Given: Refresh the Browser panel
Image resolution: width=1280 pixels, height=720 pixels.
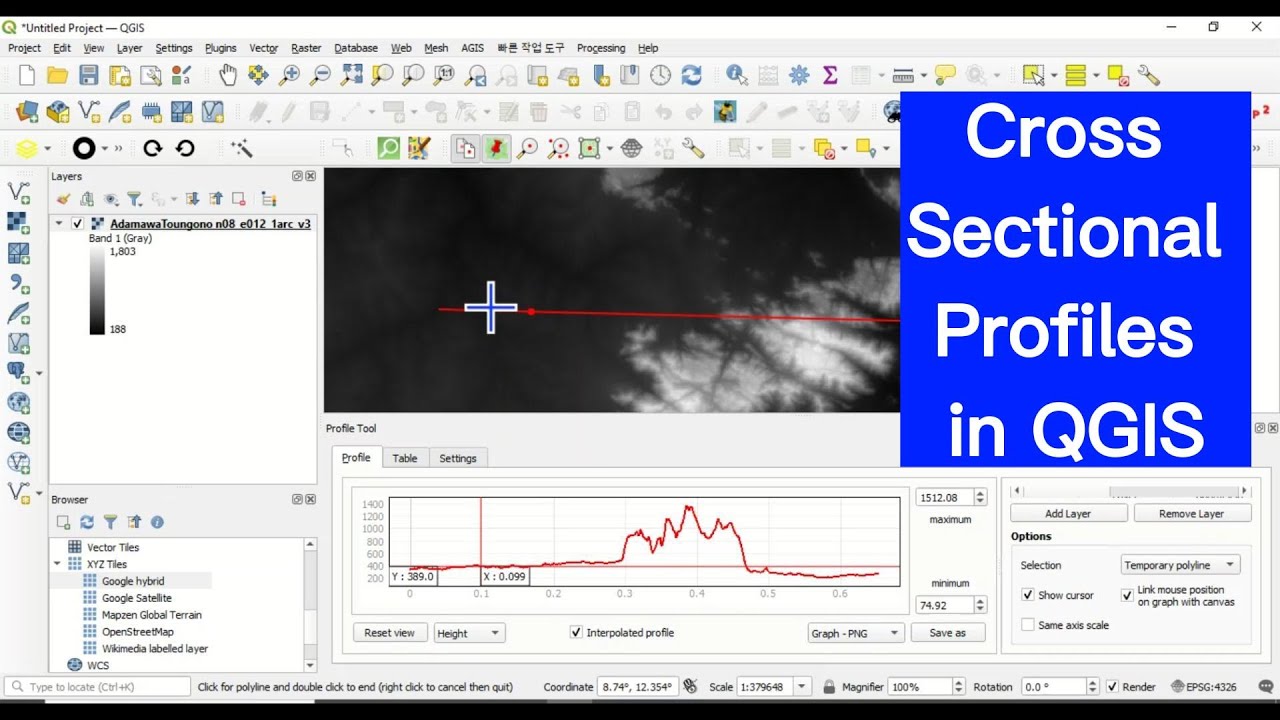Looking at the screenshot, I should 87,522.
